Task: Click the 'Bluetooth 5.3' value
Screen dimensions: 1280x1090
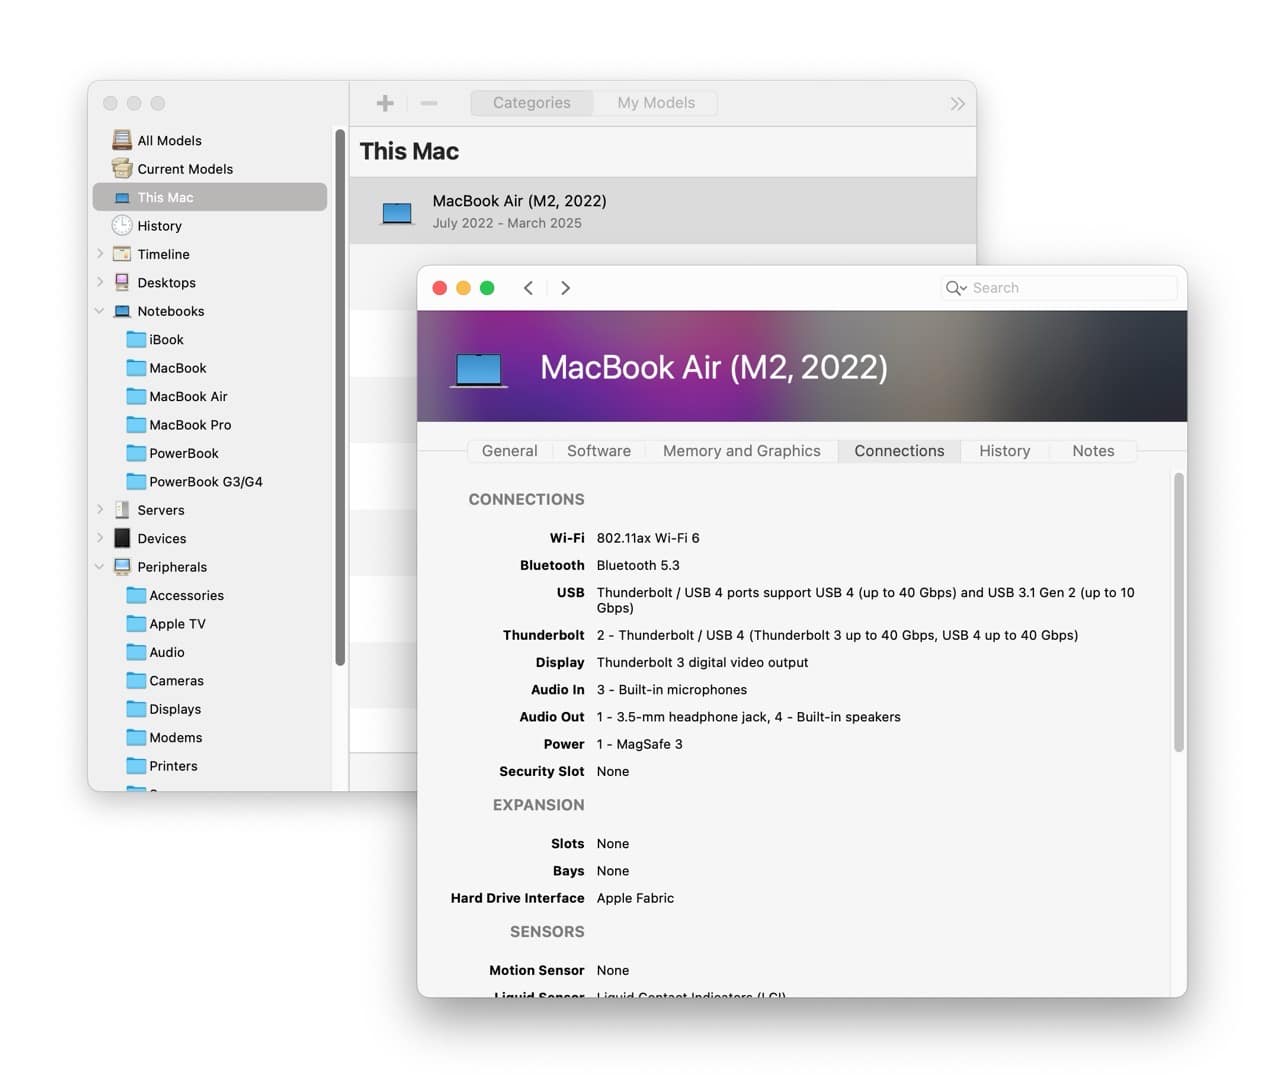Action: coord(638,565)
